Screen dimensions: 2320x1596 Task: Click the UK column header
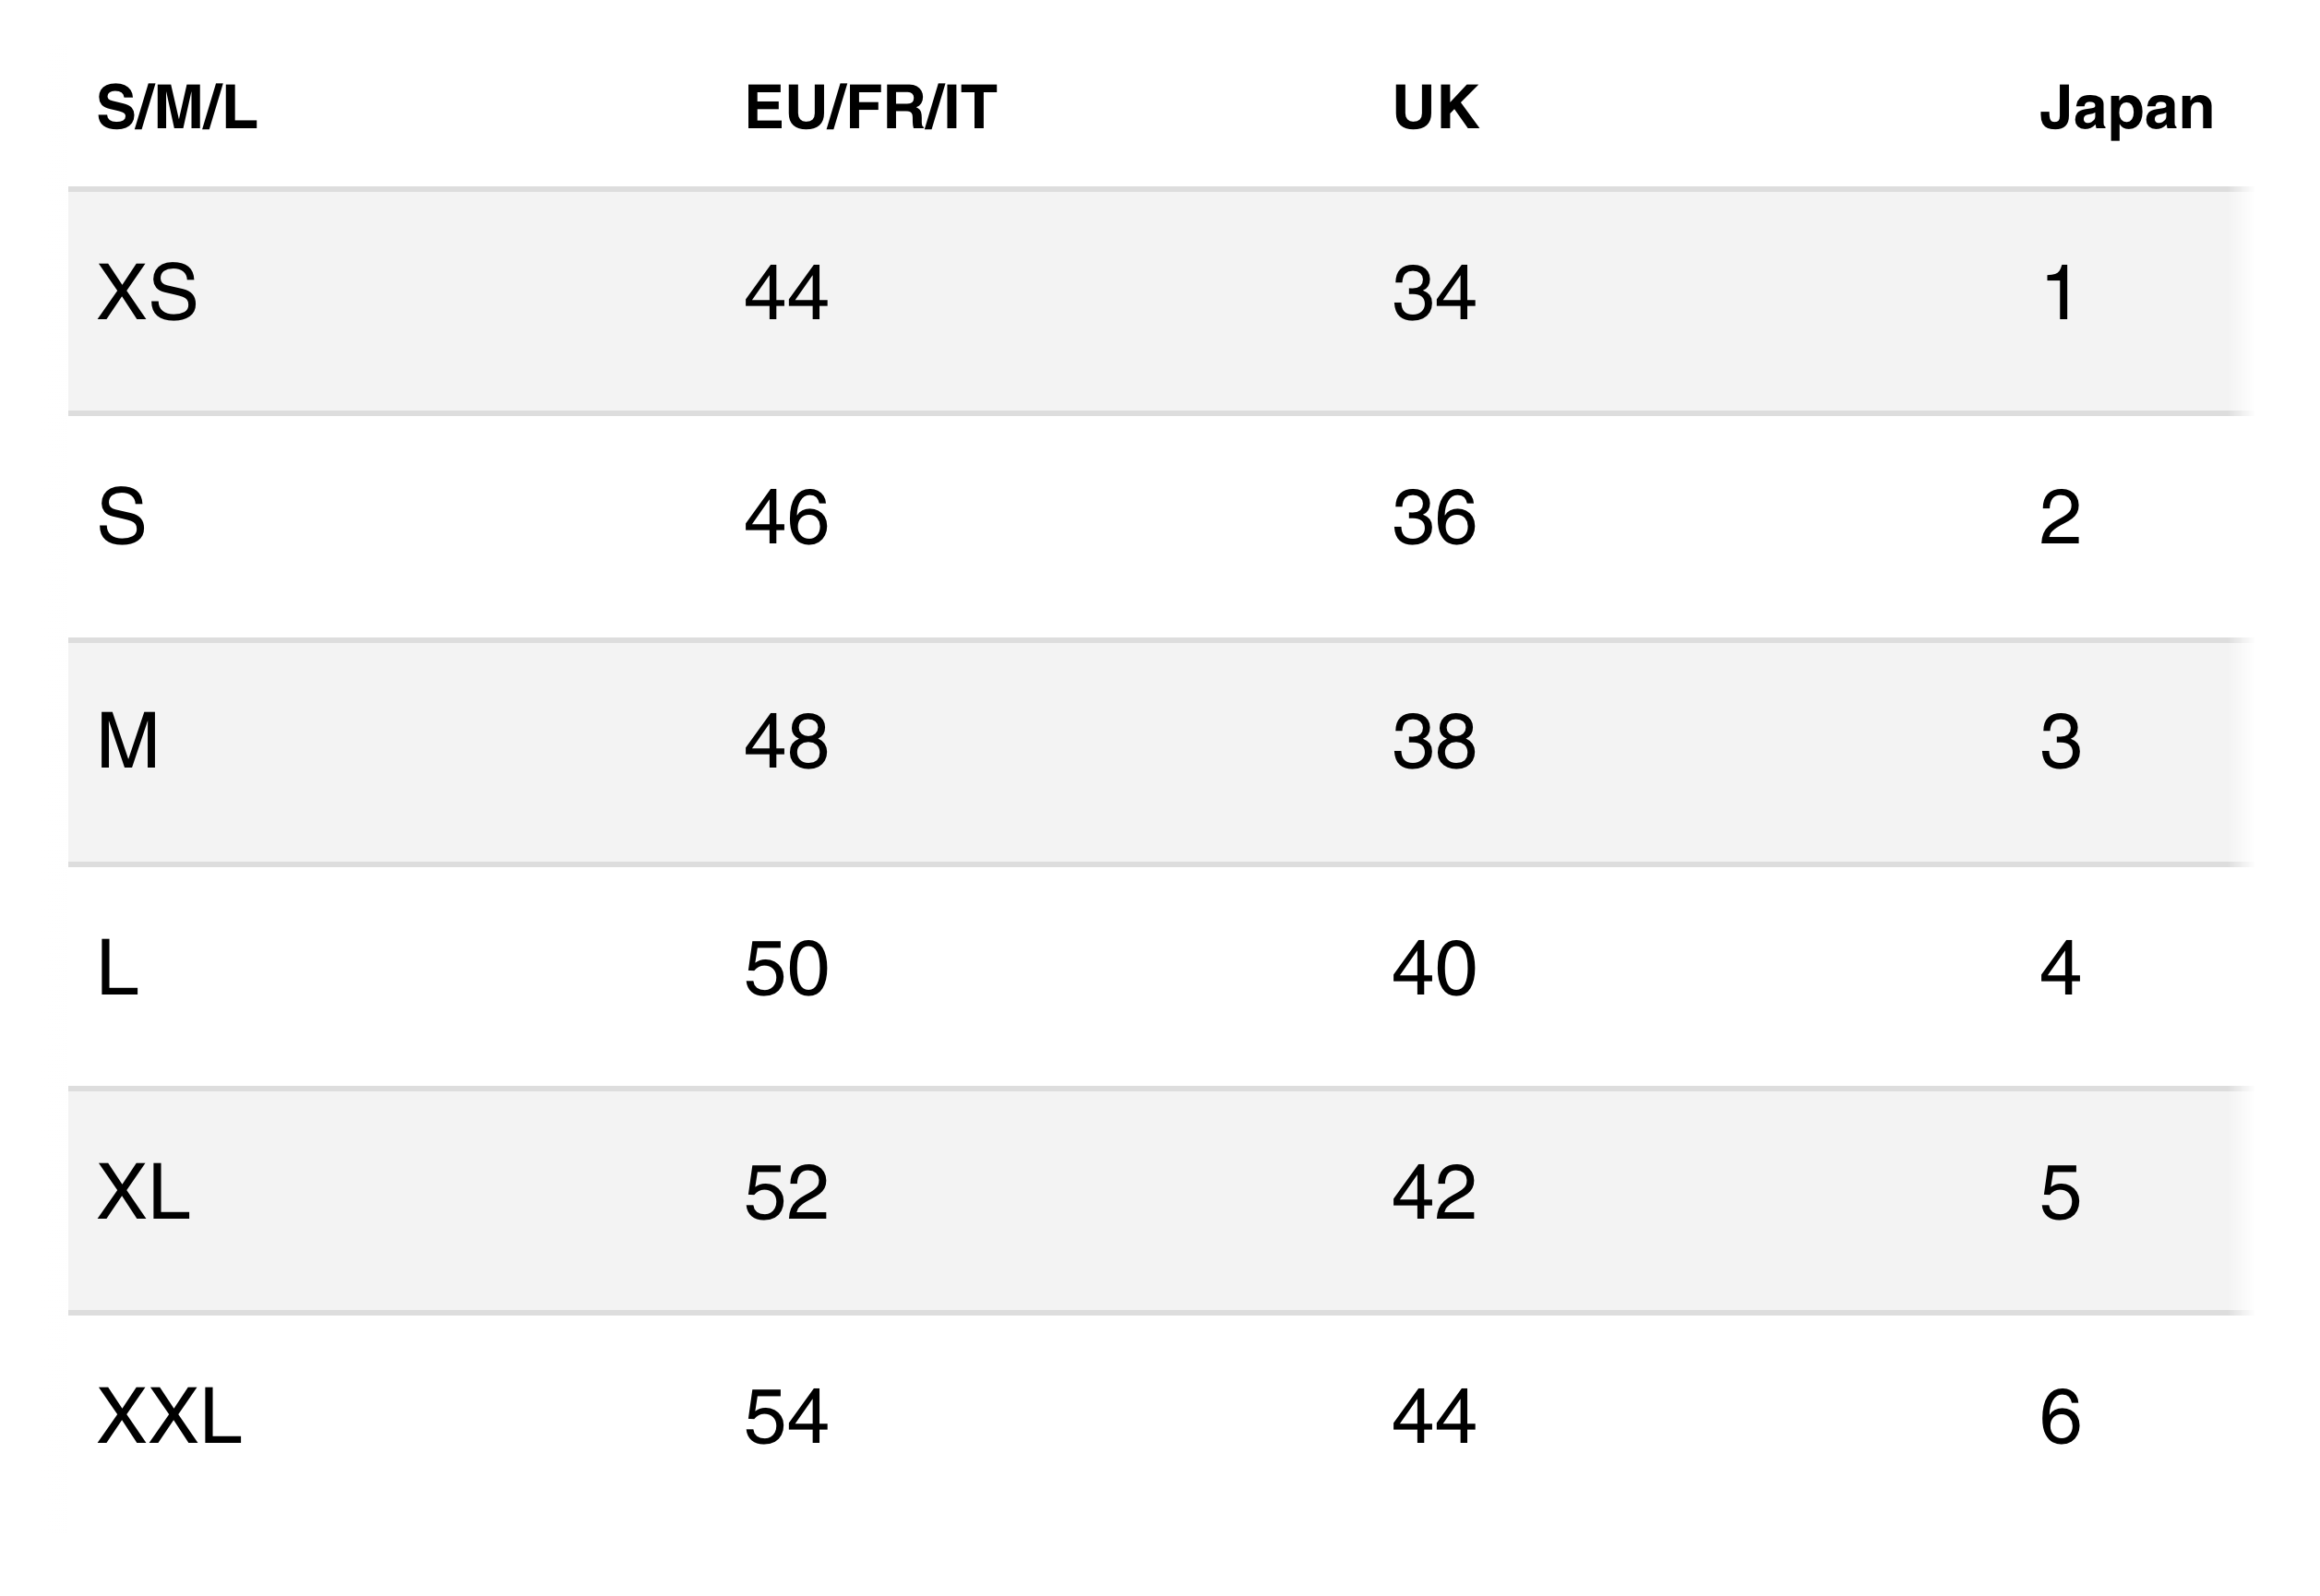tap(1435, 107)
